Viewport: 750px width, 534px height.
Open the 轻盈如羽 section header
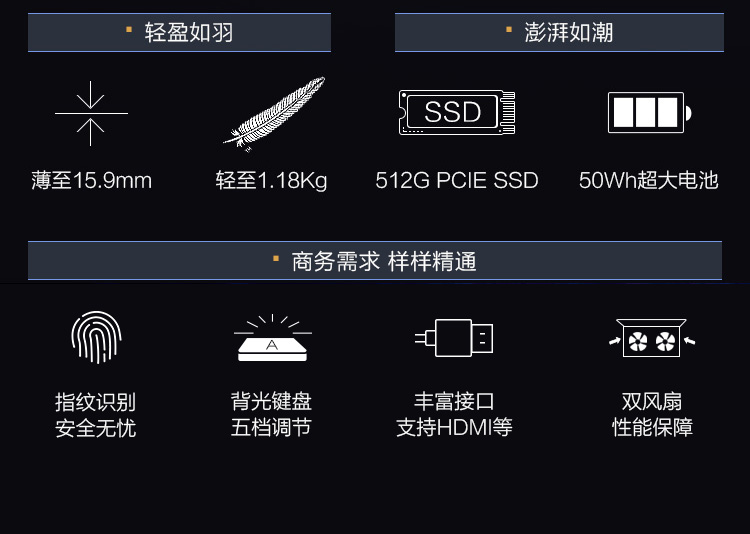click(x=179, y=33)
